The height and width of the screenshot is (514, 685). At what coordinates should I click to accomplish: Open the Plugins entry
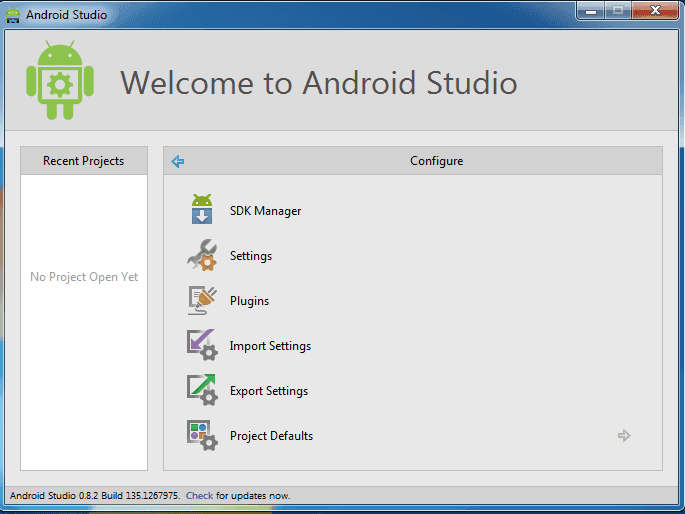point(249,301)
